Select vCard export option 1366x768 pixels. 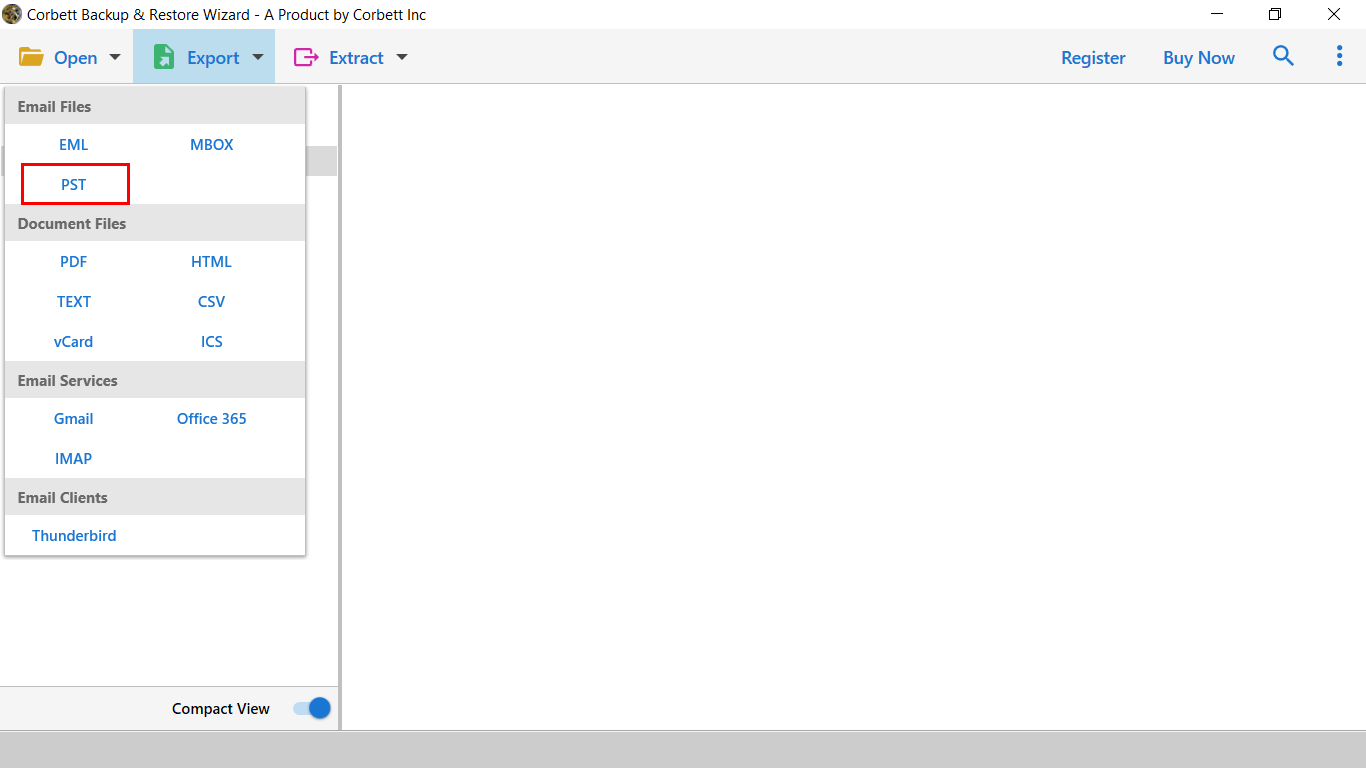74,342
